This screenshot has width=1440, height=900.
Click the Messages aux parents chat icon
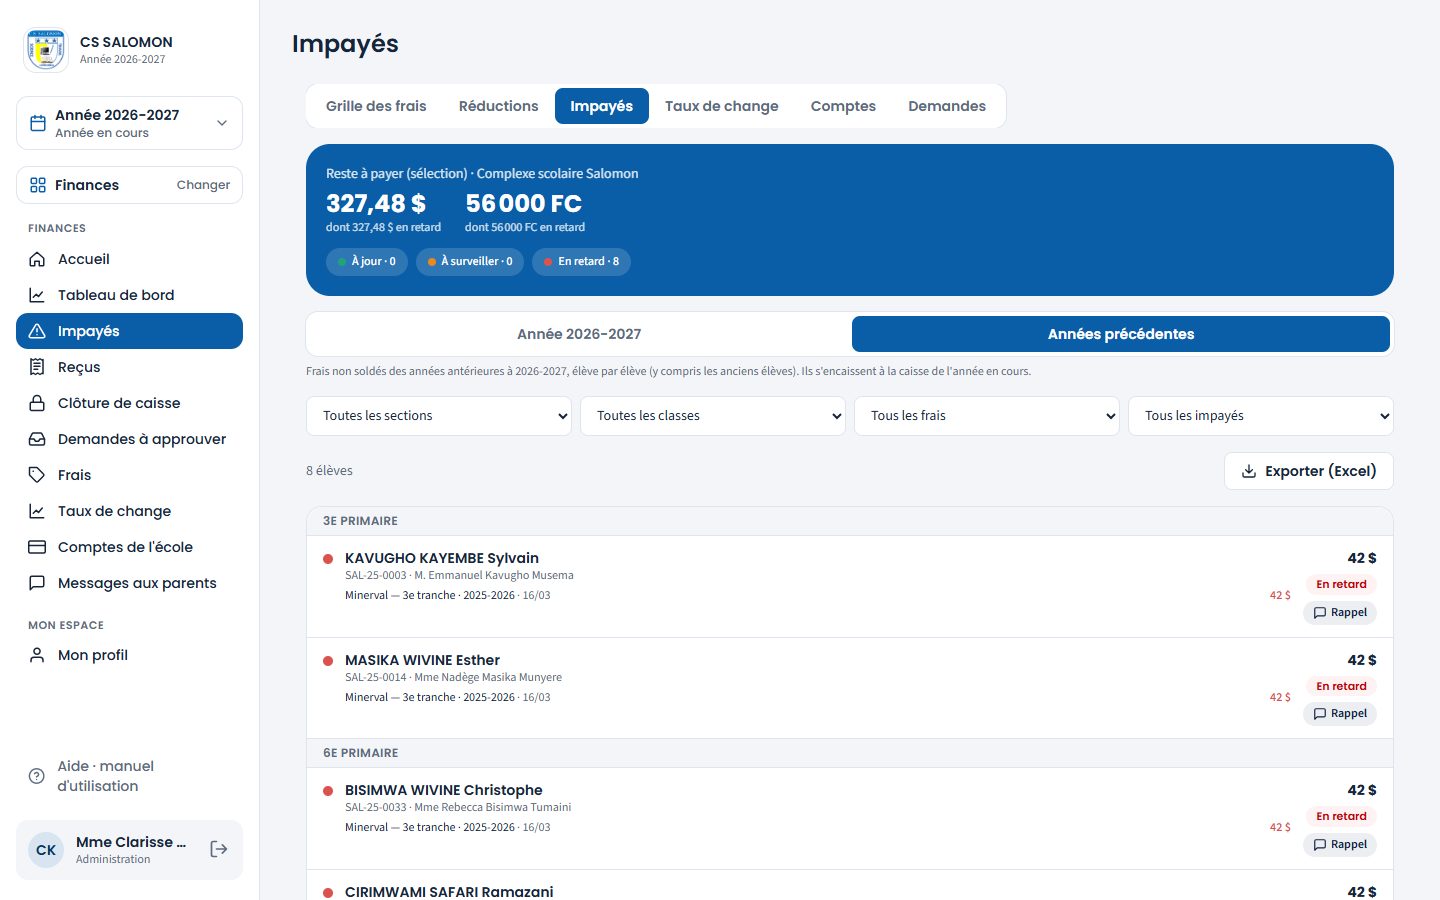tap(37, 583)
